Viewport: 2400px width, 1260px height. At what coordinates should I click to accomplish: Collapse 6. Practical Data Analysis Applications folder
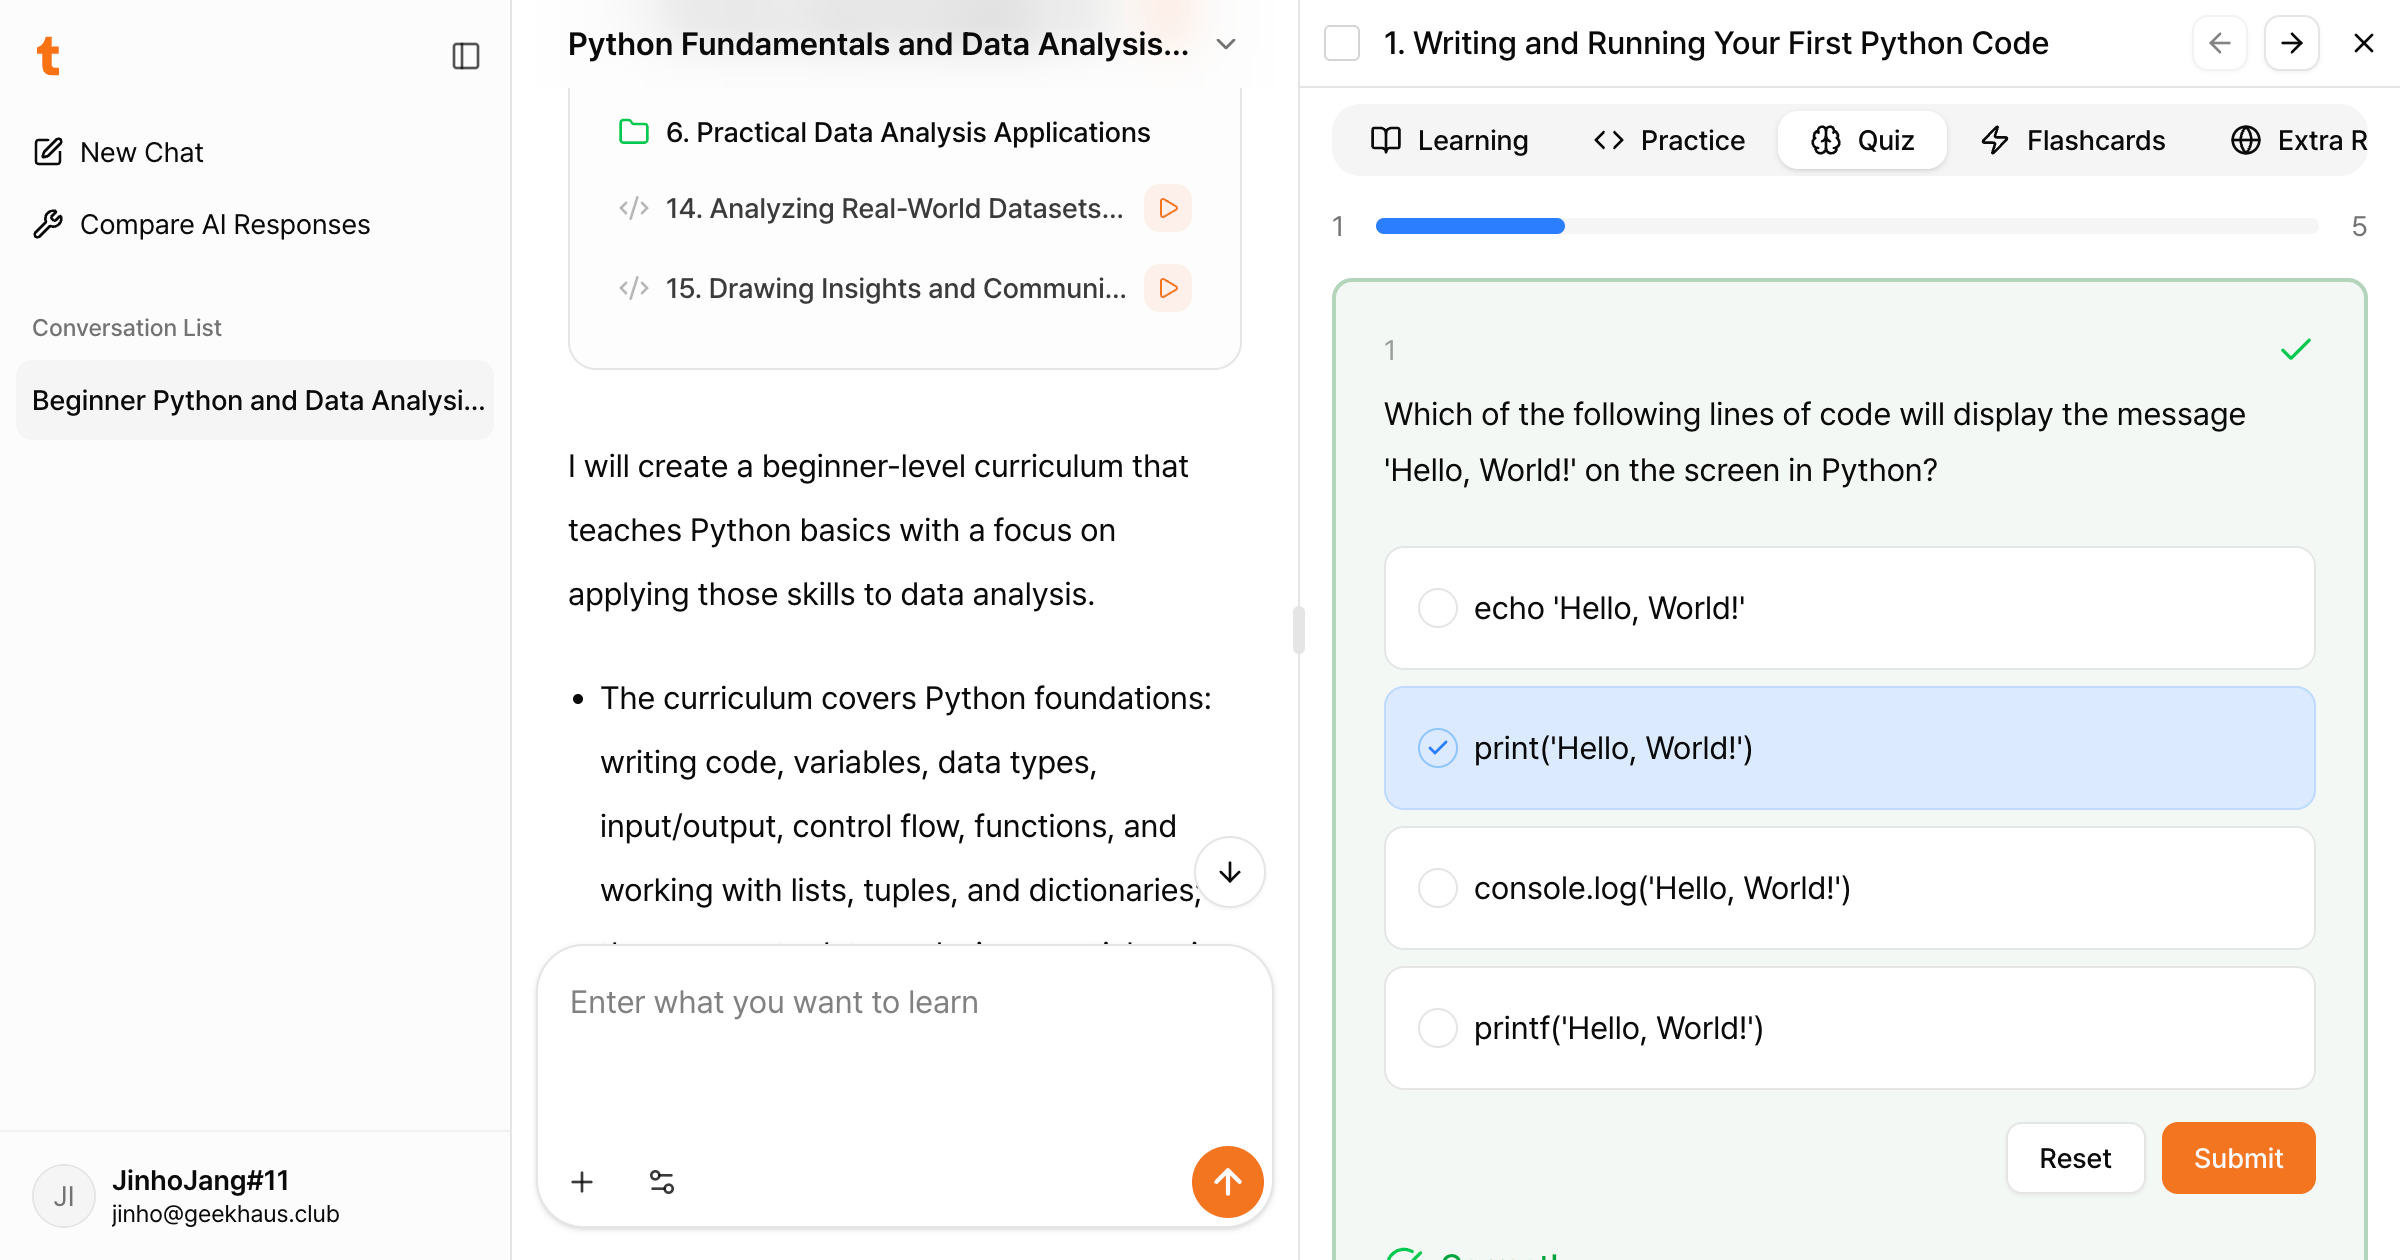[x=906, y=132]
